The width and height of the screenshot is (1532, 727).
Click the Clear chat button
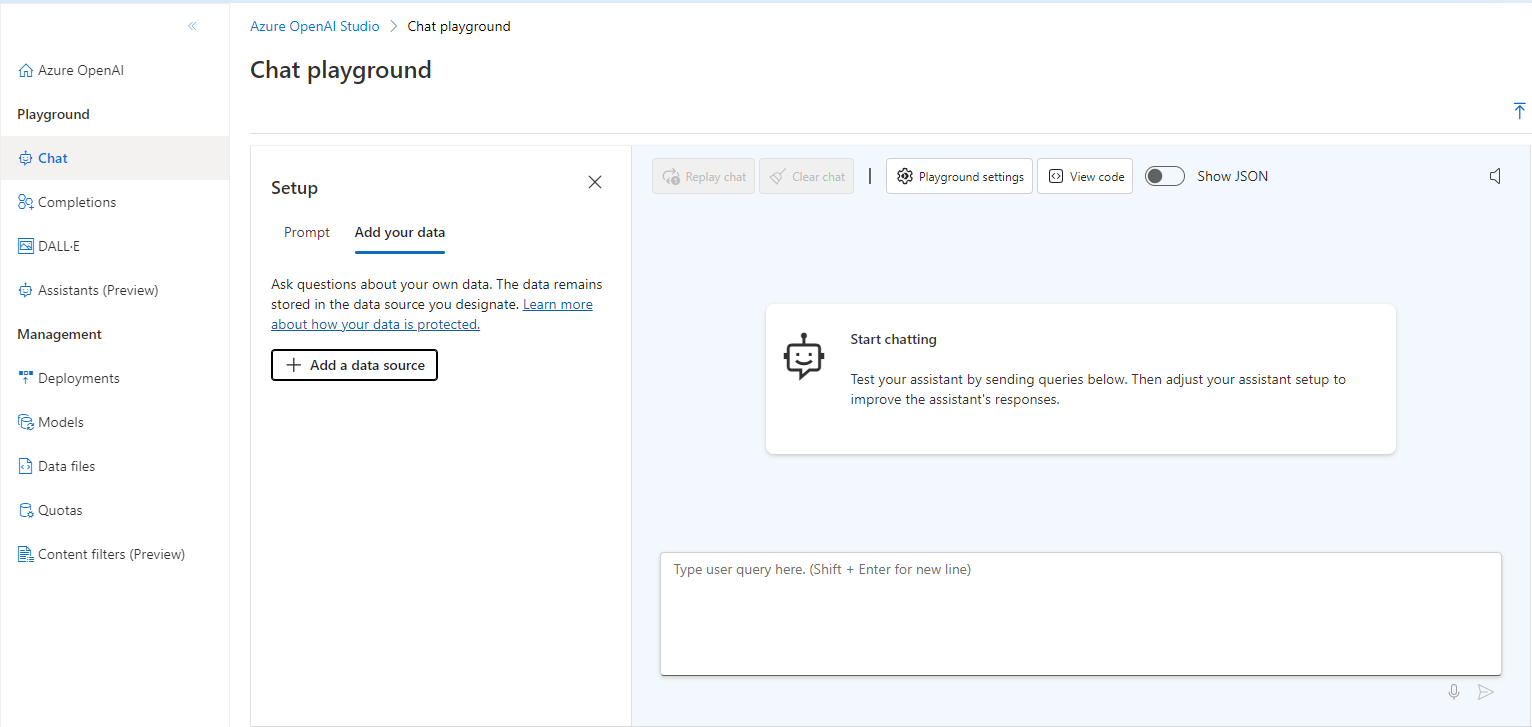pyautogui.click(x=806, y=176)
